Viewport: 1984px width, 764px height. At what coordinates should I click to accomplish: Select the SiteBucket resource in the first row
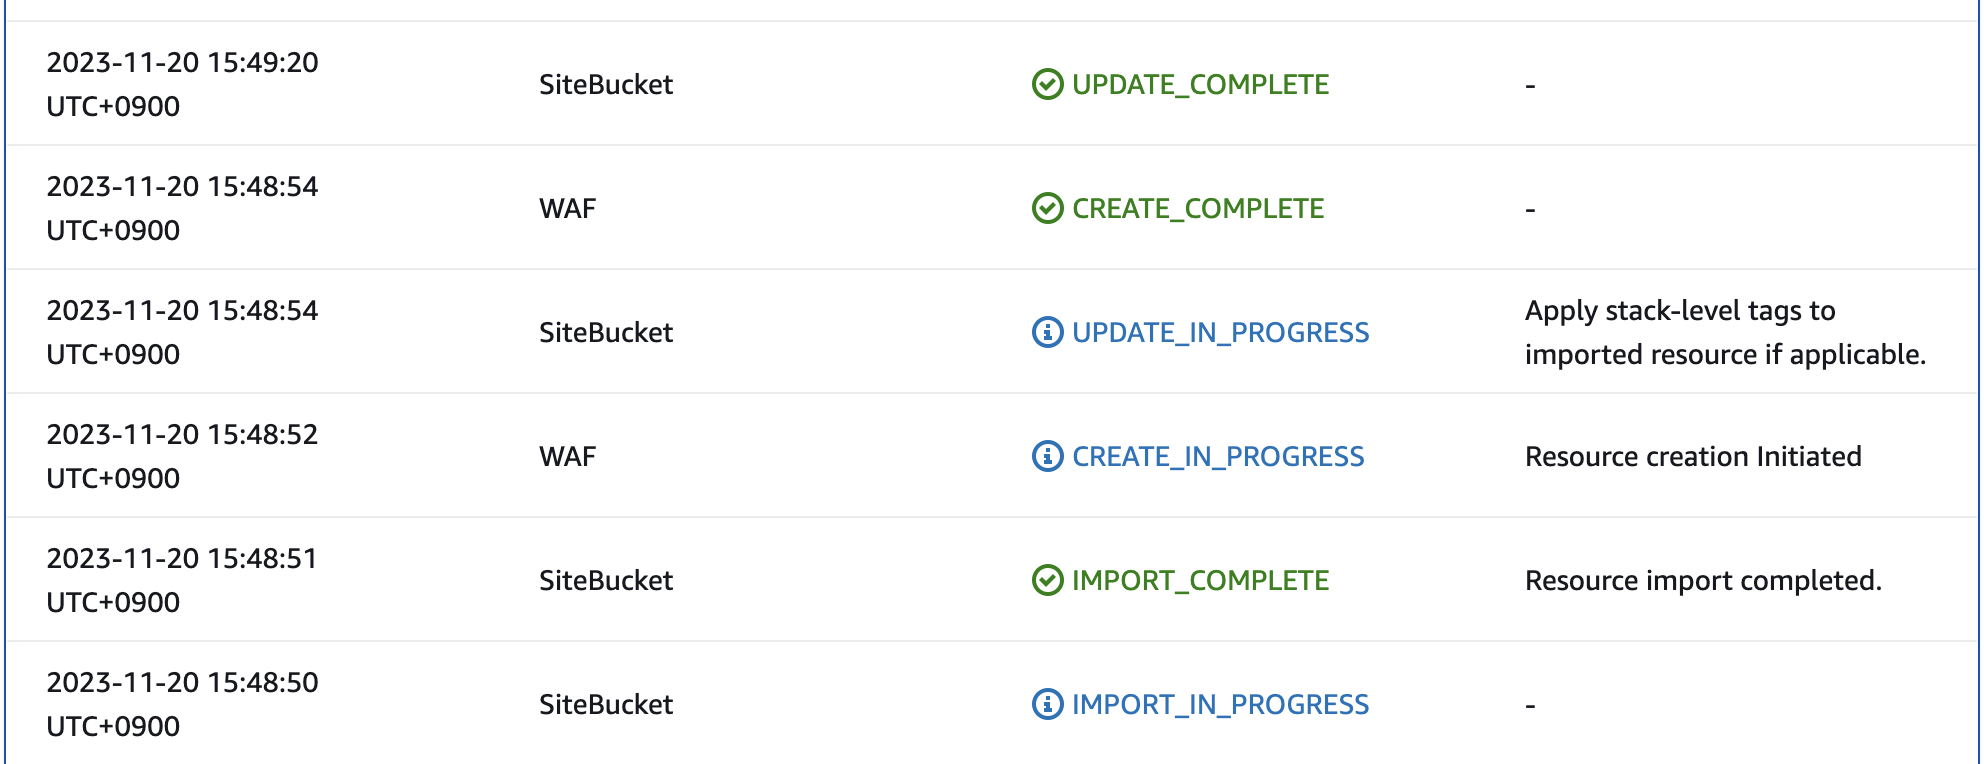[x=605, y=84]
